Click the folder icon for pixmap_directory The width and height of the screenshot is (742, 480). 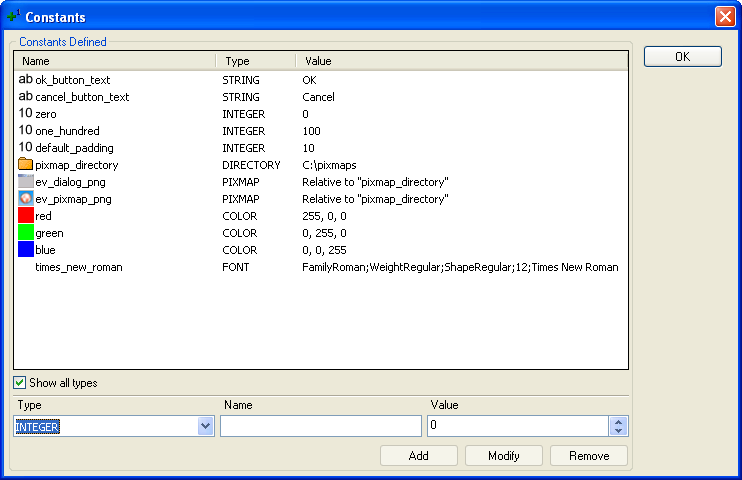[26, 165]
